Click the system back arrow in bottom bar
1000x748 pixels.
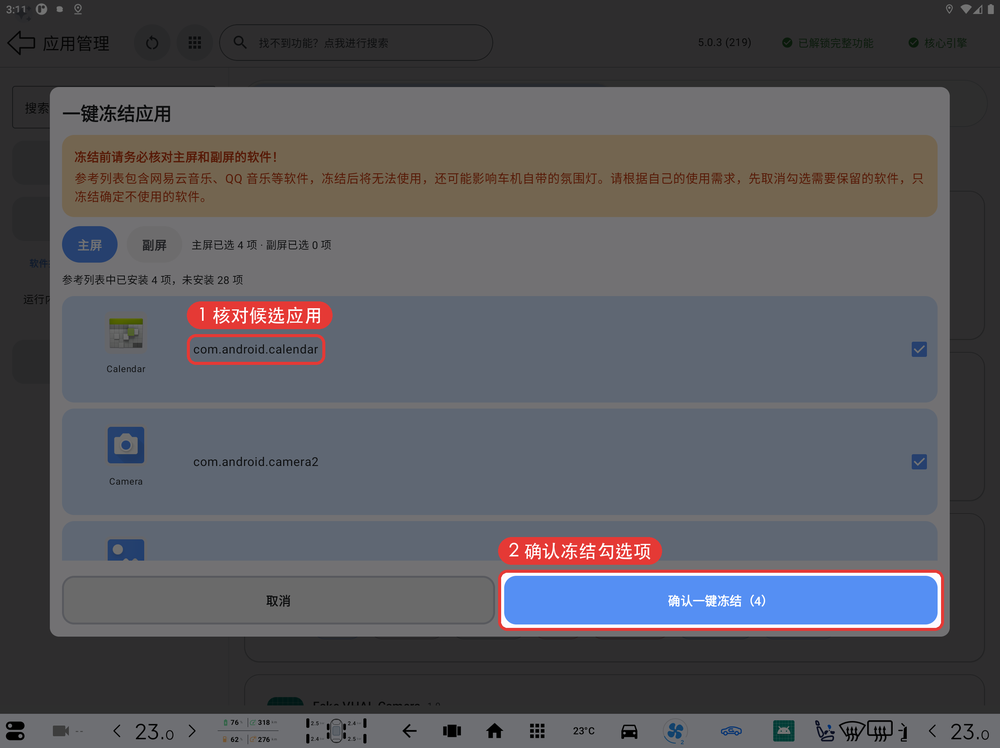[409, 731]
